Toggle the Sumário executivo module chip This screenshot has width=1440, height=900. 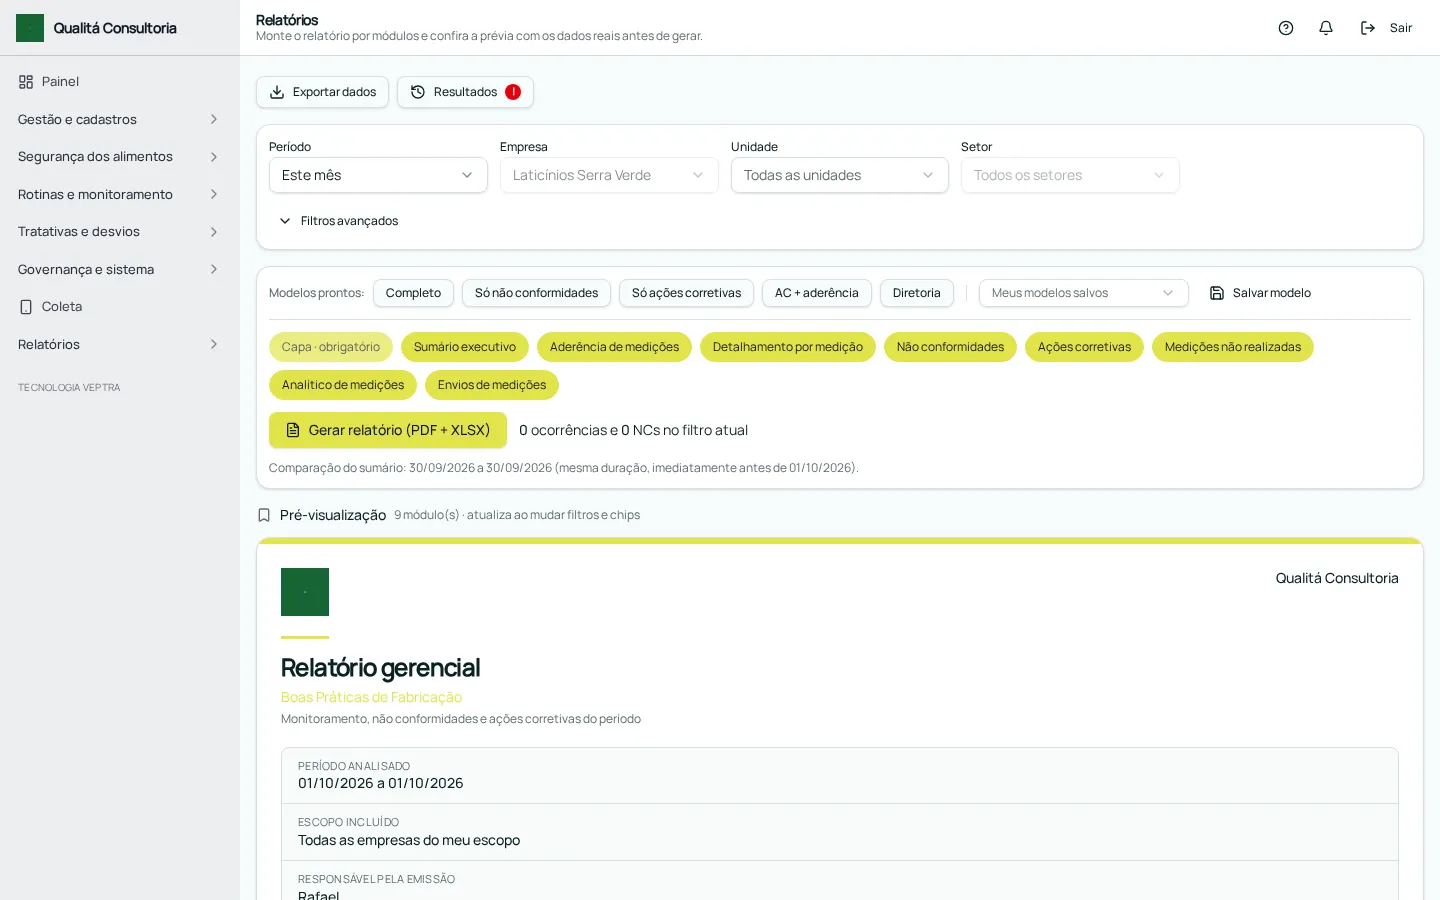(x=465, y=347)
